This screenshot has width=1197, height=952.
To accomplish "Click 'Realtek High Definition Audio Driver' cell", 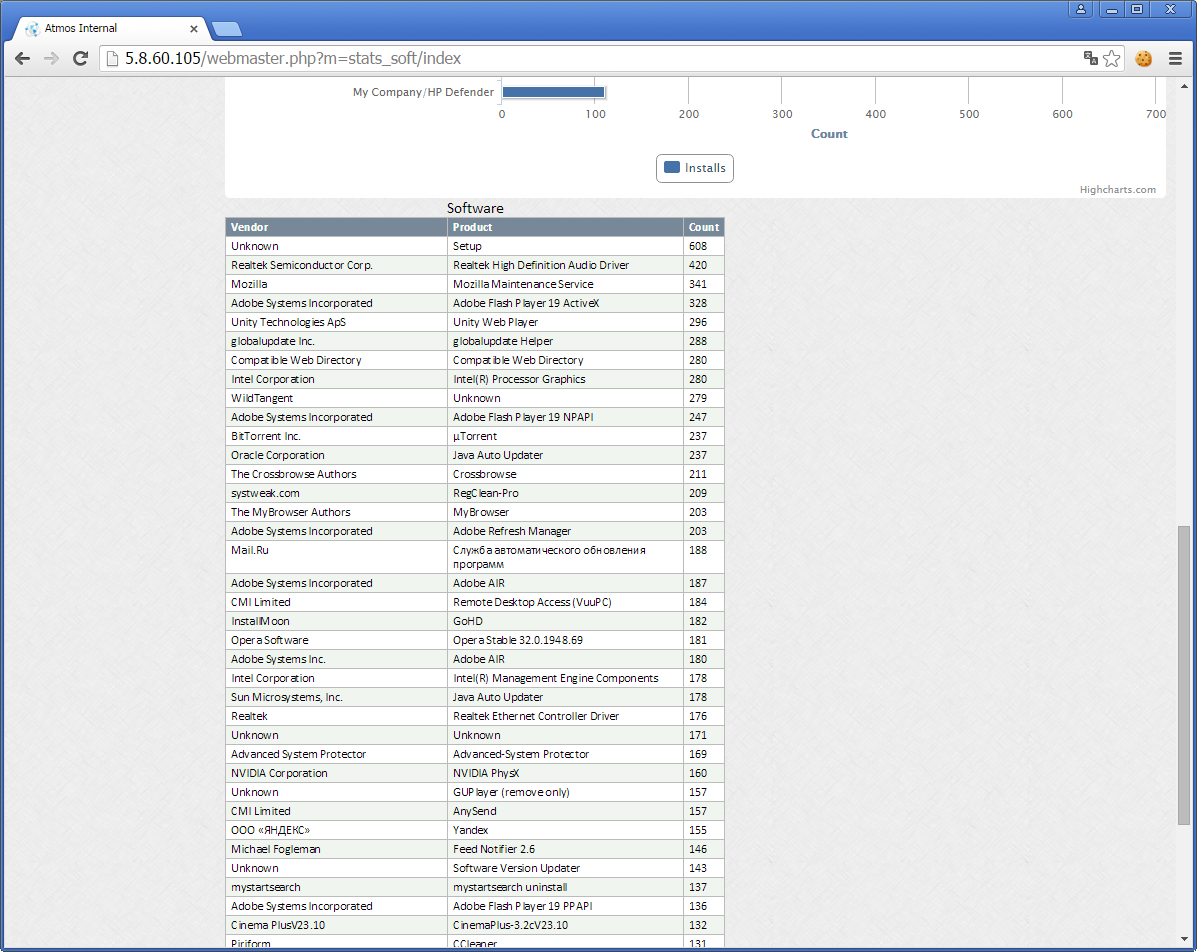I will [x=565, y=265].
